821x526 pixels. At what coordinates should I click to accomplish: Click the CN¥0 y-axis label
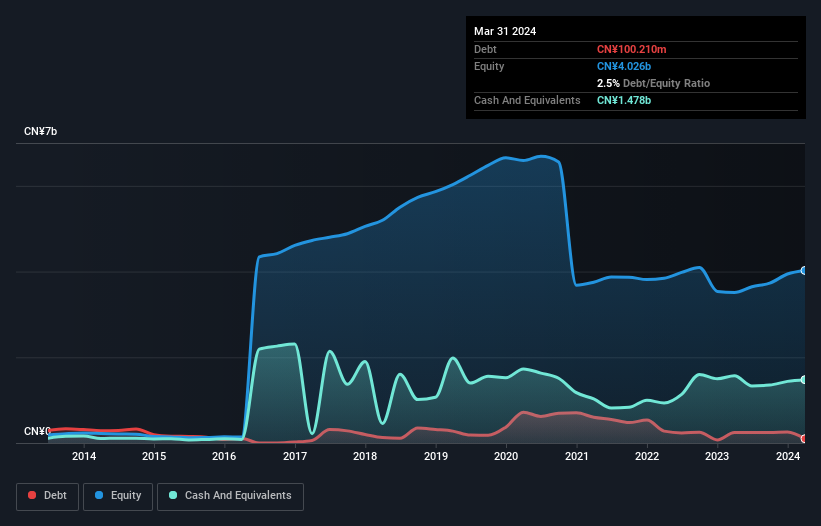tap(37, 431)
